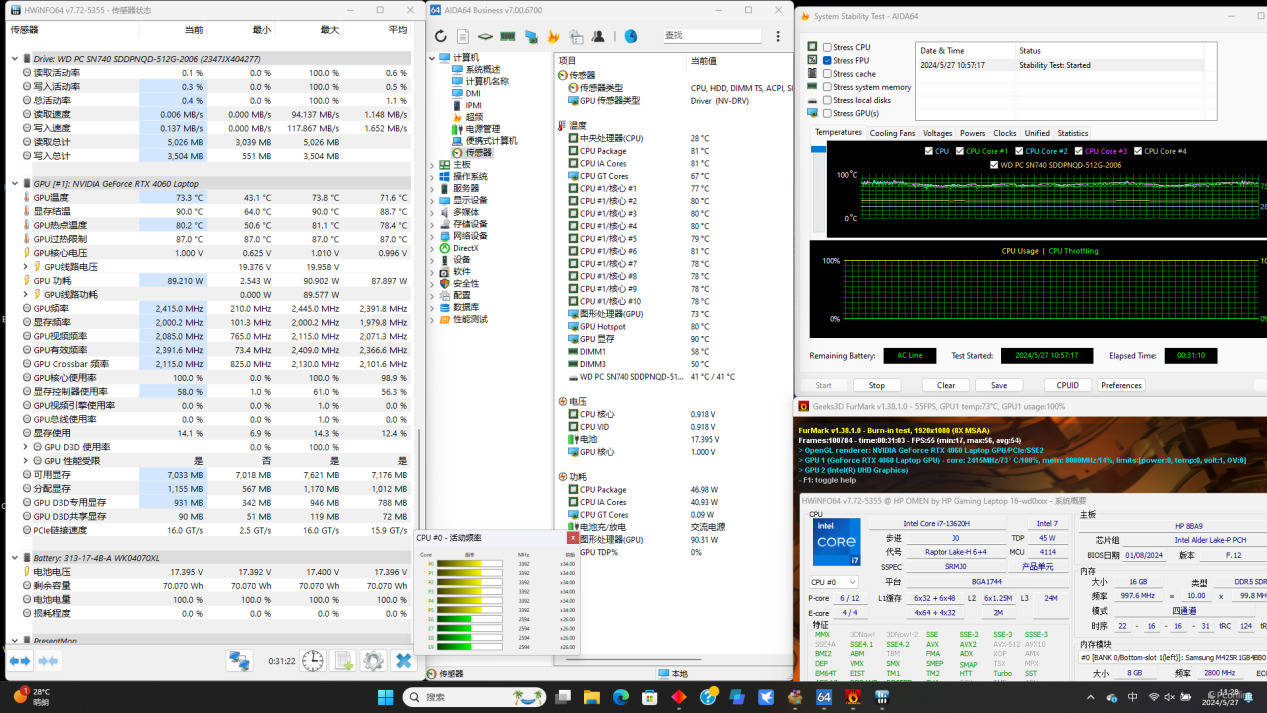Open CPU #0 dropdown in HWiNFO summary
This screenshot has height=713, width=1267.
point(833,582)
